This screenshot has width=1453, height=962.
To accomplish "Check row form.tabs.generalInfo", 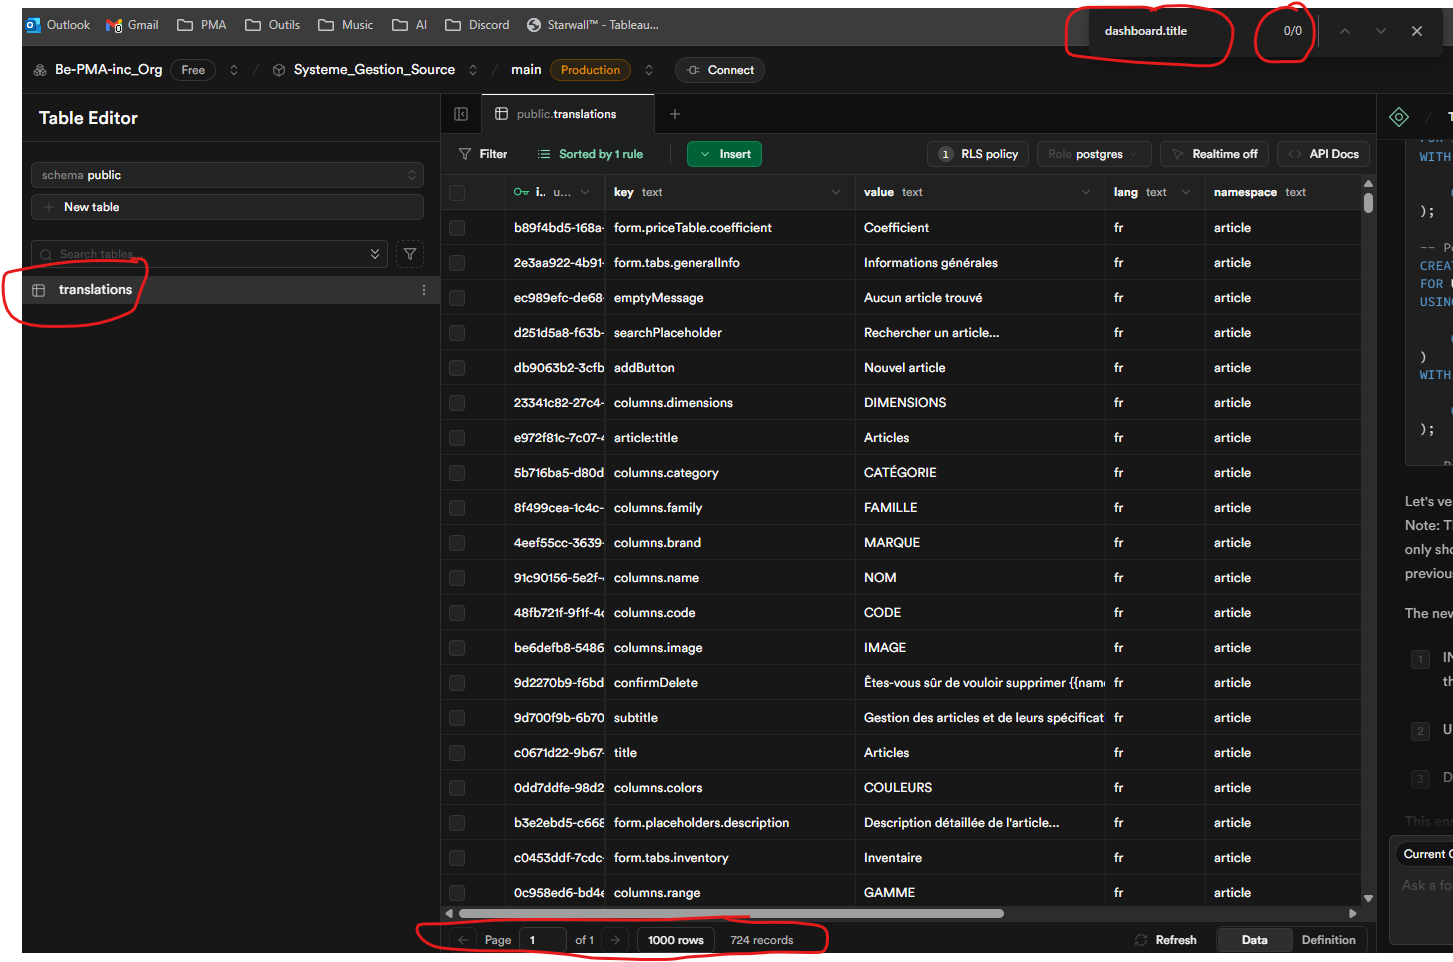I will [457, 263].
